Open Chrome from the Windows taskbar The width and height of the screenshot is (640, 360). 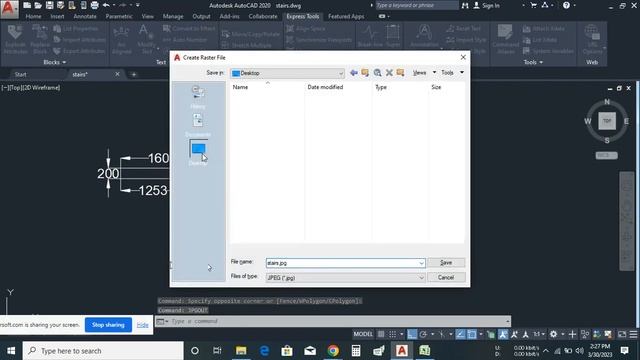tap(333, 351)
